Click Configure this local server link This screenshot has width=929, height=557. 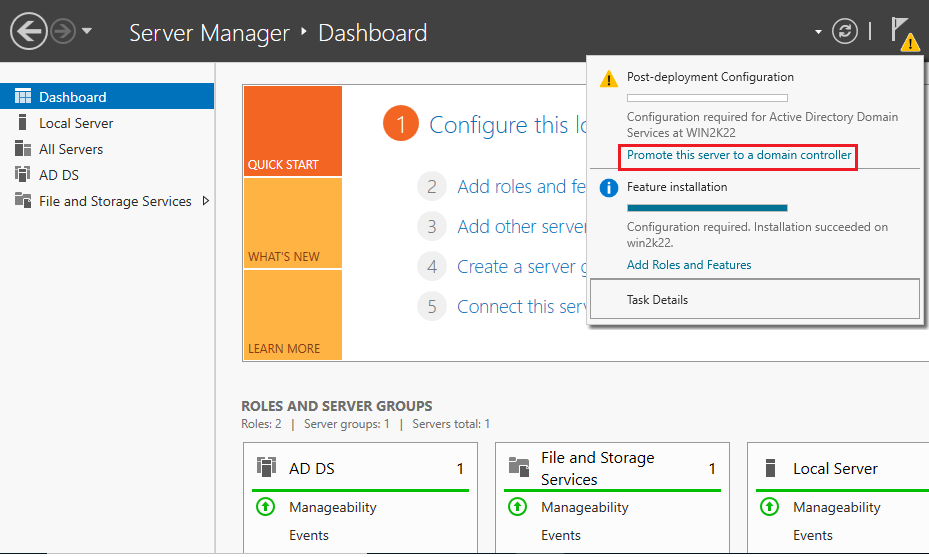click(x=508, y=125)
